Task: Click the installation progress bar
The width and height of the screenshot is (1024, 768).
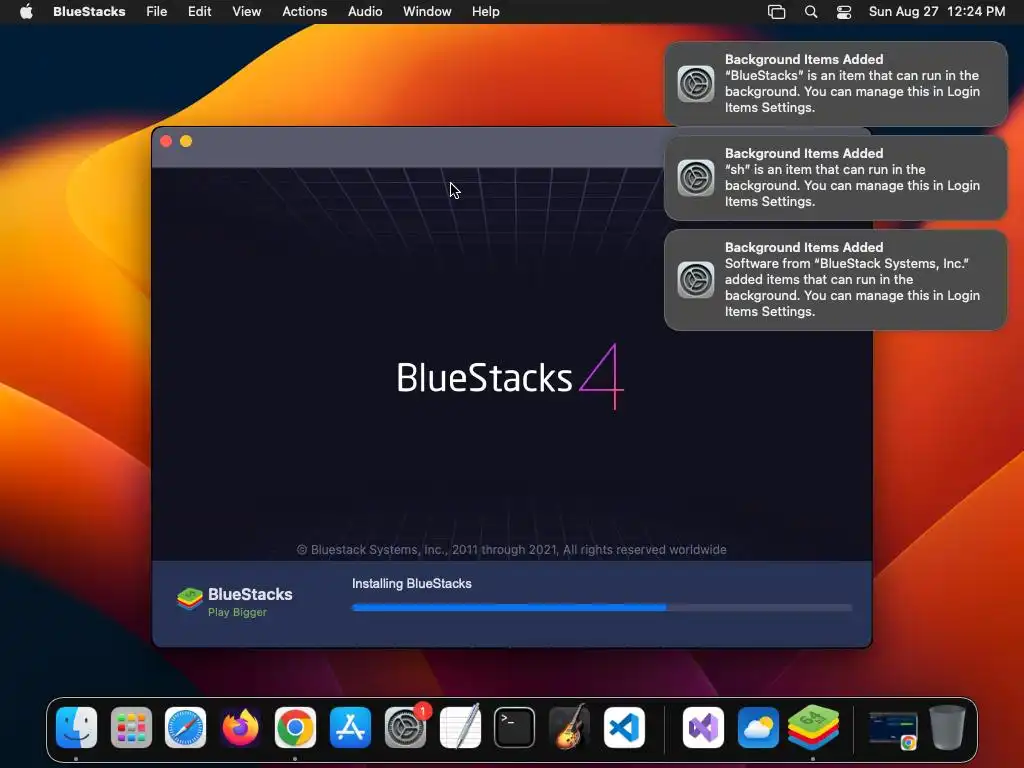Action: coord(601,607)
